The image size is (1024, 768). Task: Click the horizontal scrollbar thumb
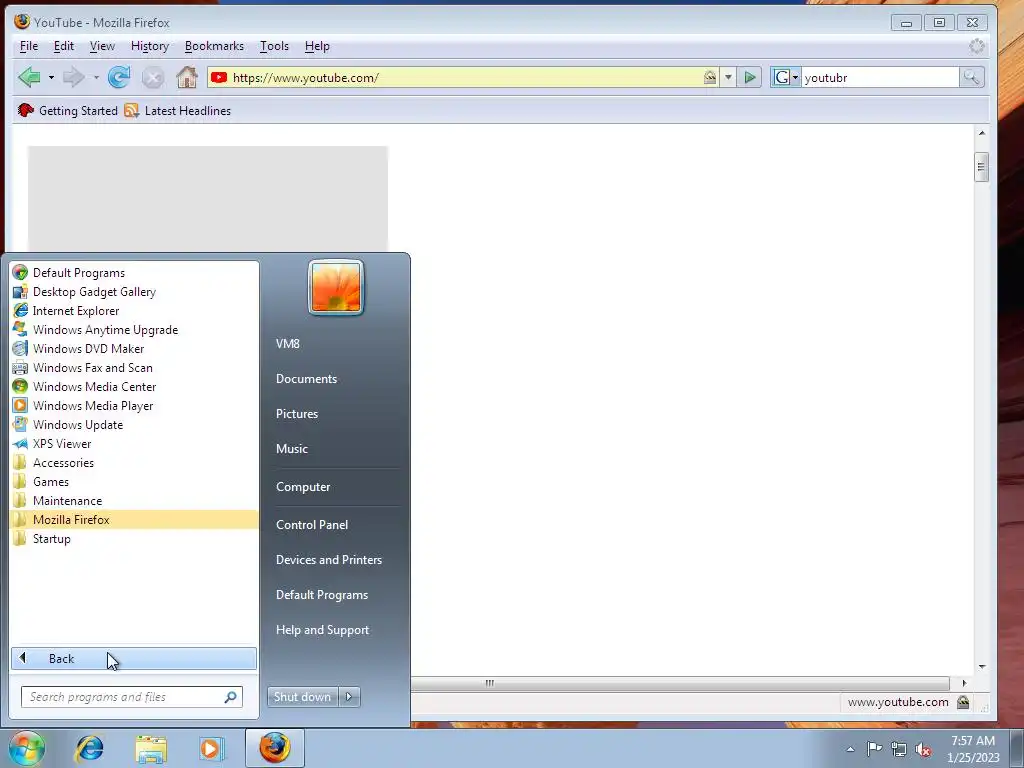pos(680,683)
